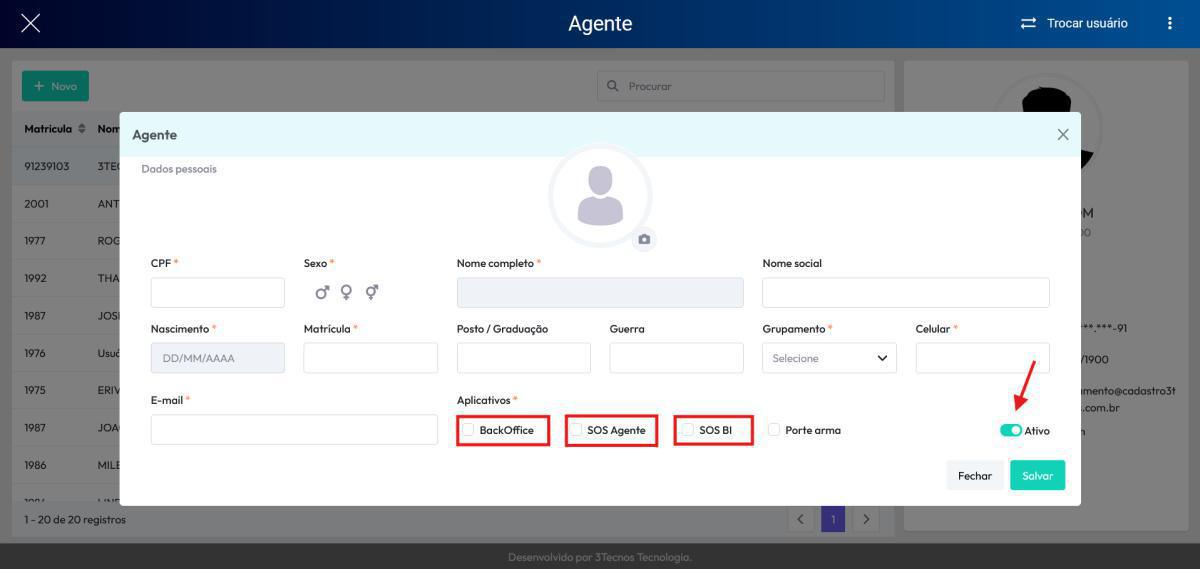This screenshot has height=569, width=1200.
Task: Click the search magnifier icon
Action: (x=613, y=86)
